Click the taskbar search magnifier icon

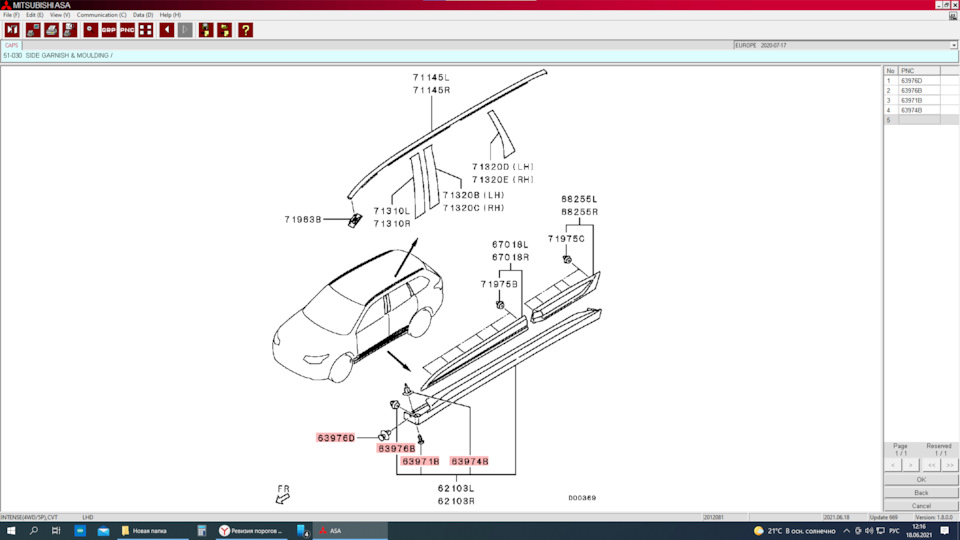pyautogui.click(x=34, y=531)
